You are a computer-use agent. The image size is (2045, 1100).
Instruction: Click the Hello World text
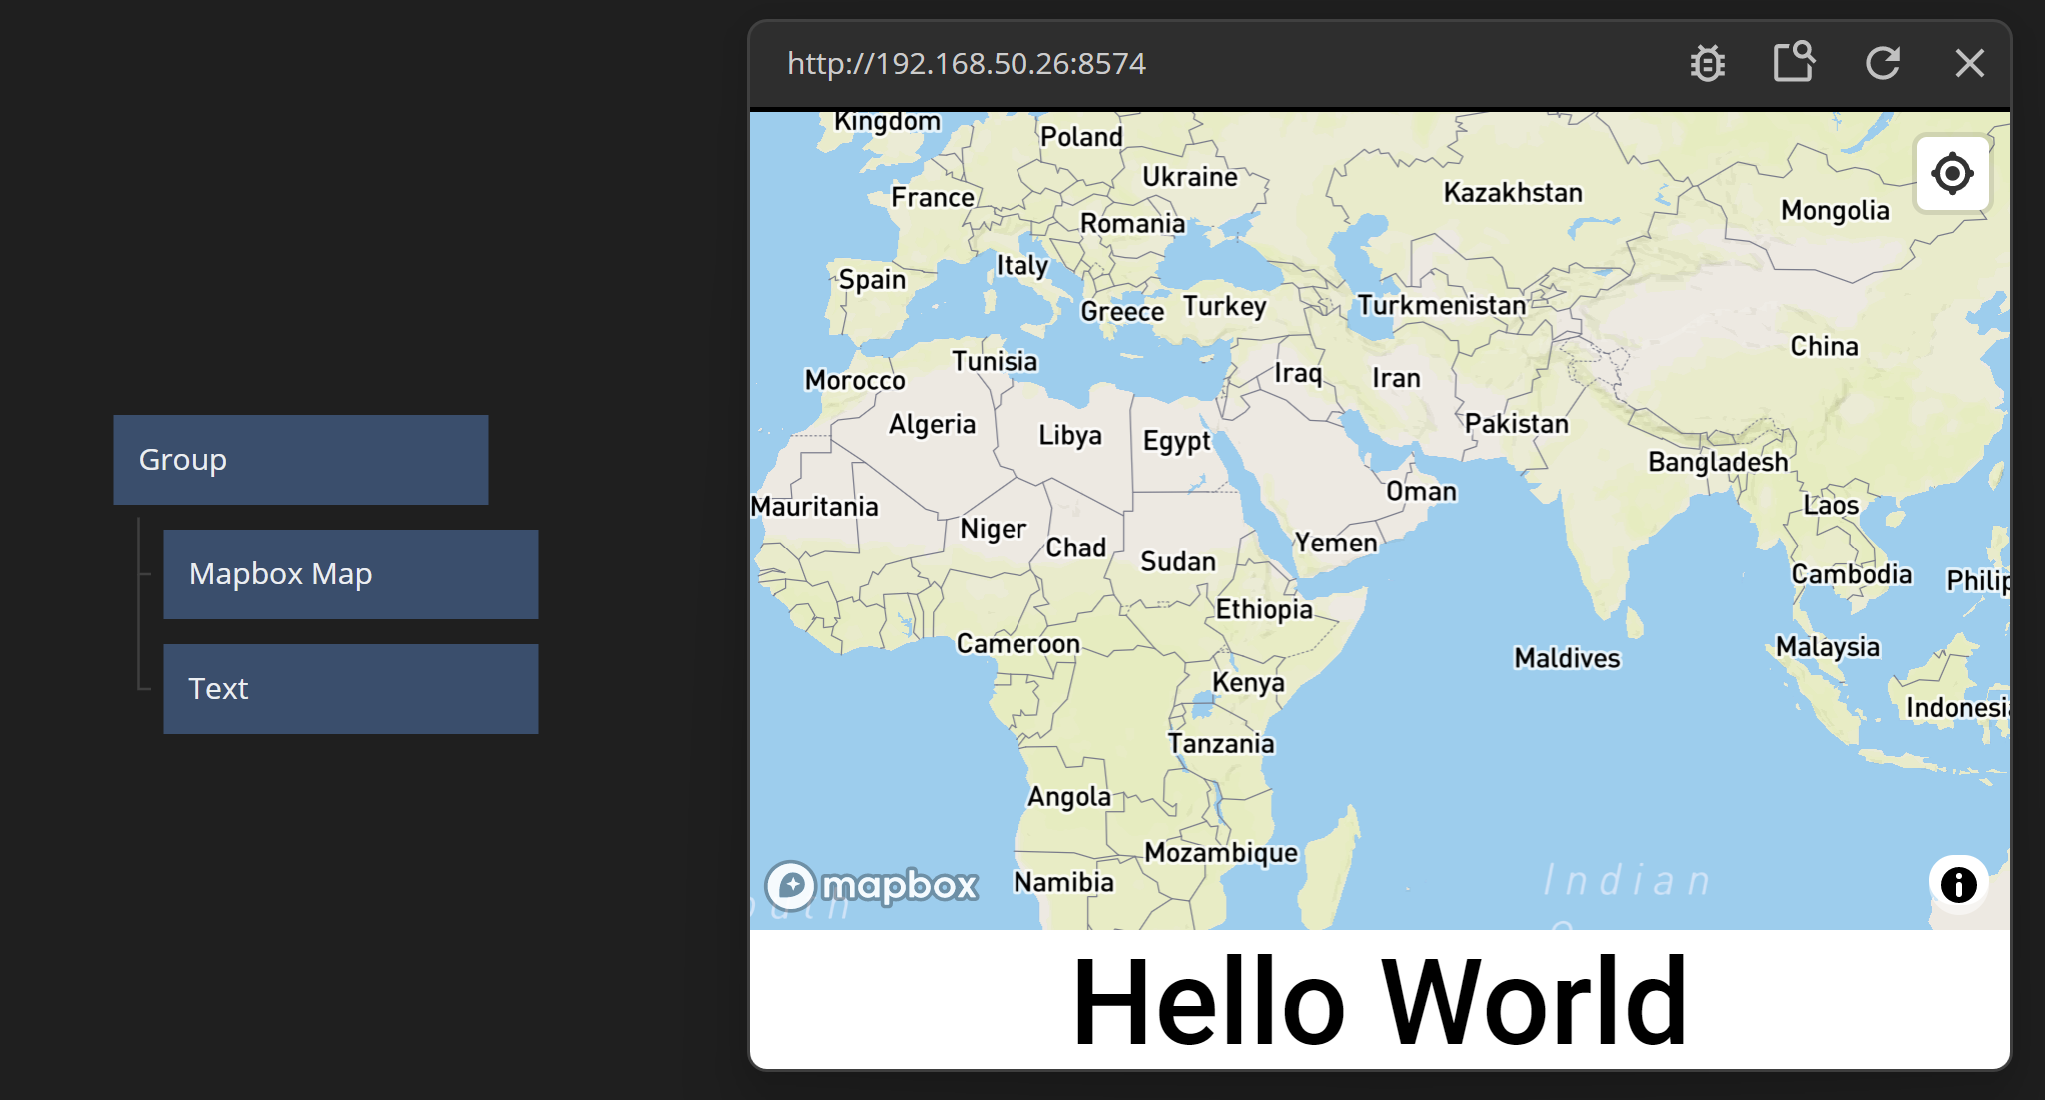tap(1379, 1001)
